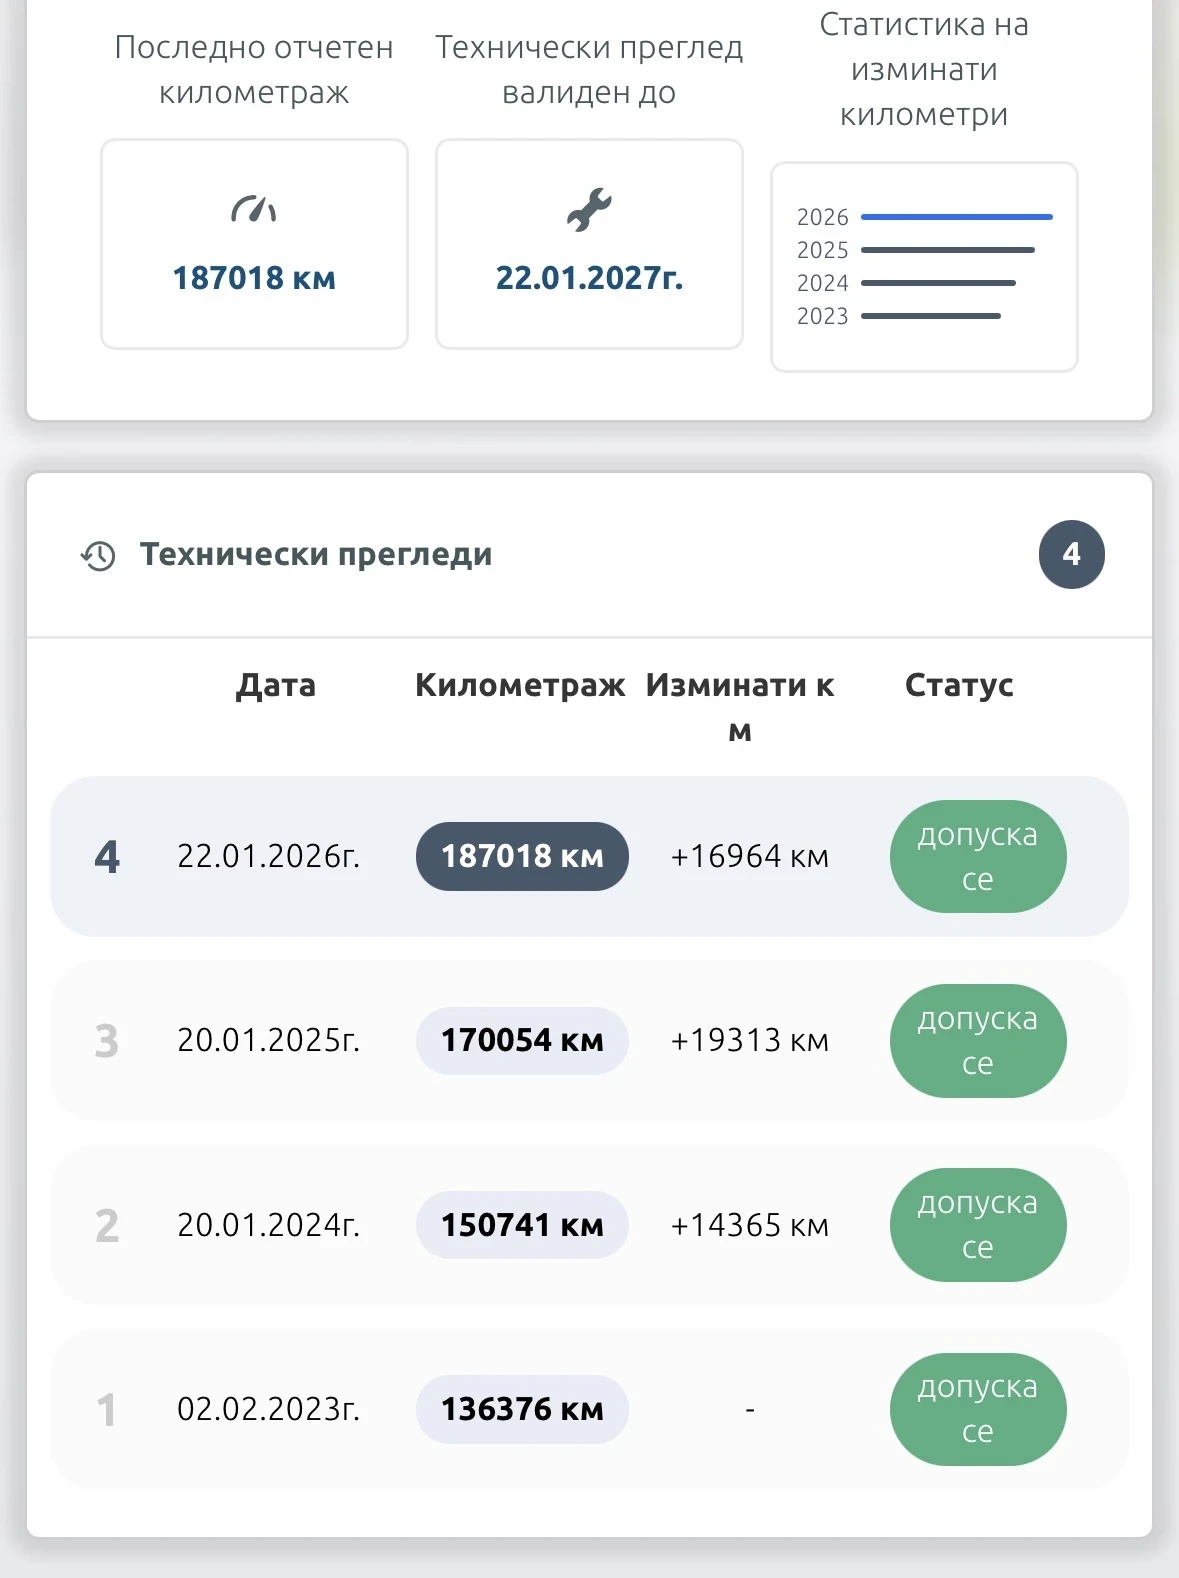
Task: Click the допуска се status for 02.02.2023
Action: point(977,1409)
